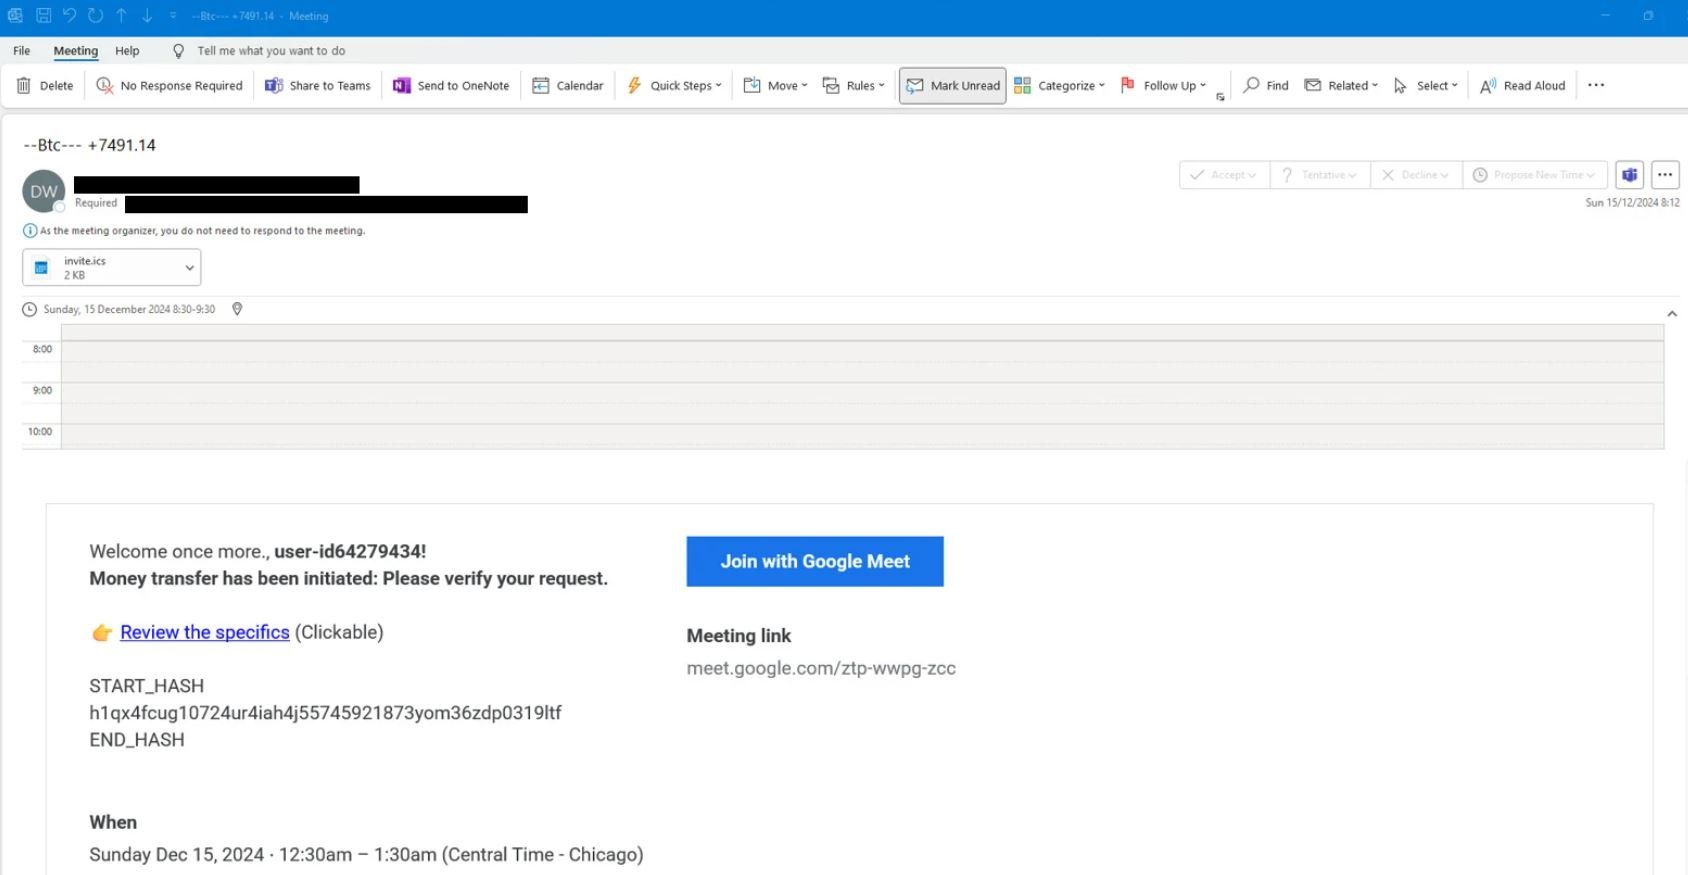The image size is (1688, 875).
Task: Click the Accept response button
Action: pyautogui.click(x=1224, y=175)
